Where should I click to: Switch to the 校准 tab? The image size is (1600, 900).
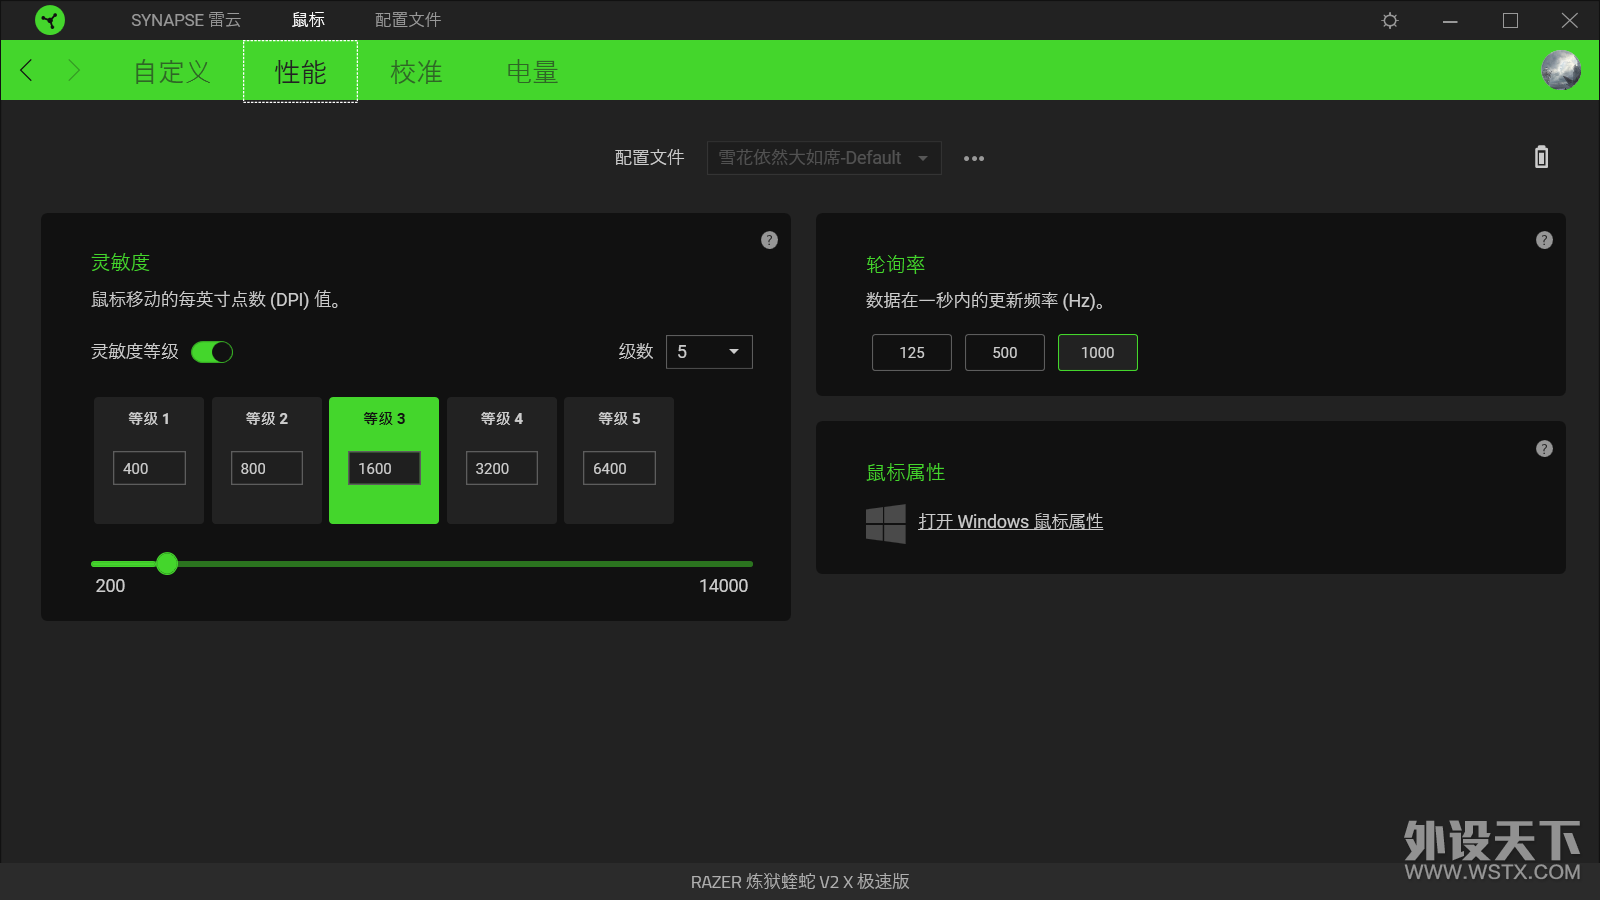click(416, 72)
